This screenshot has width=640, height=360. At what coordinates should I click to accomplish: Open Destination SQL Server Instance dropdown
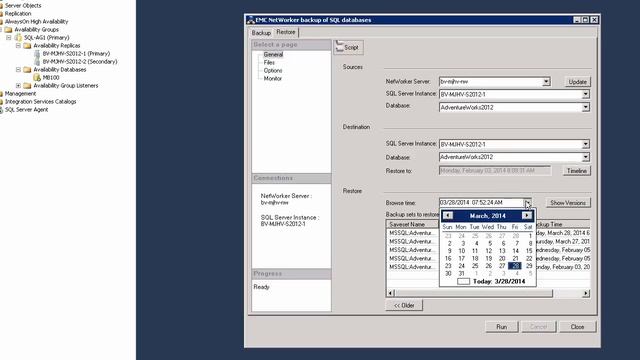pos(585,144)
